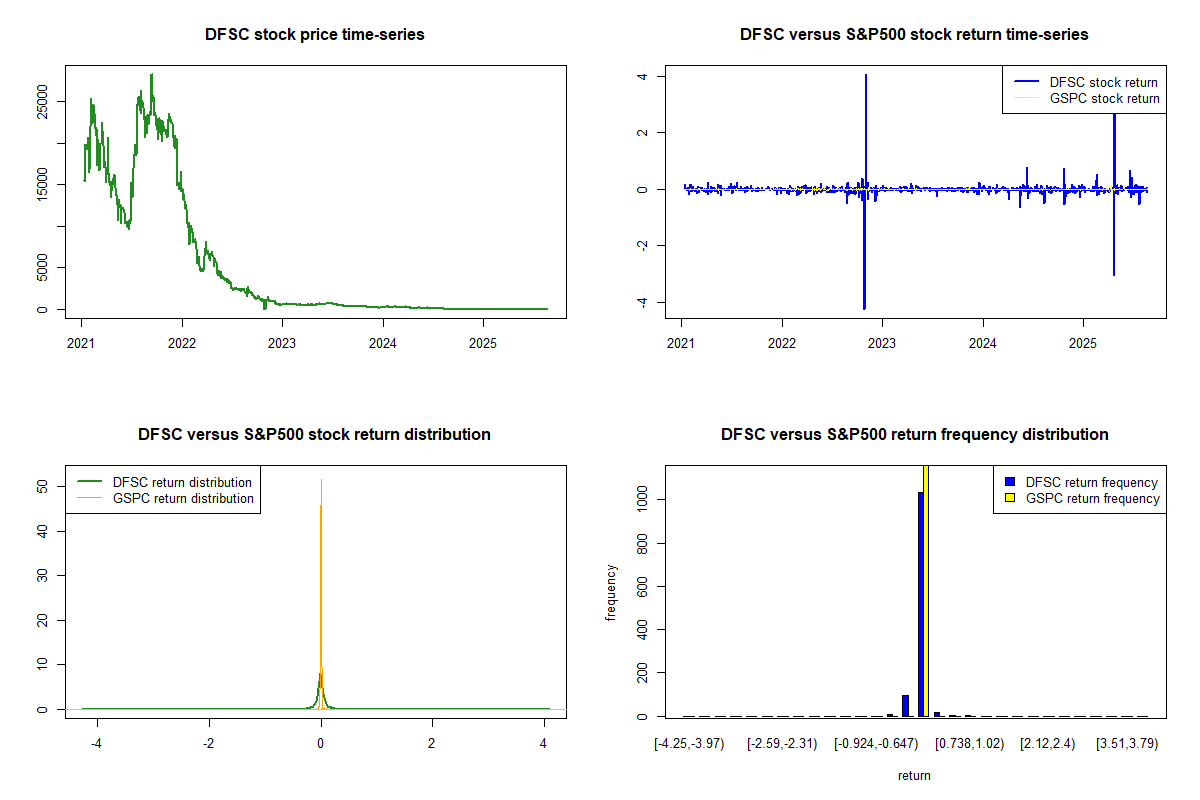Click the 'return' x-axis label under the histogram

click(914, 775)
